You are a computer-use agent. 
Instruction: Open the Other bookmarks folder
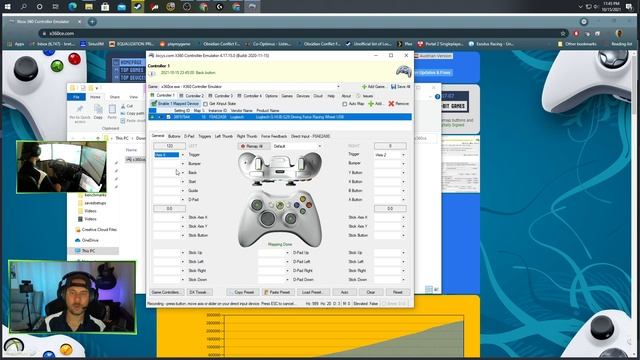[577, 44]
